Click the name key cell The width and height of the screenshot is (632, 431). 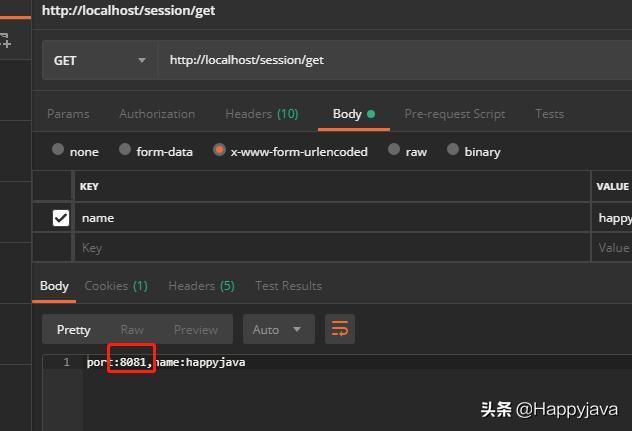[x=332, y=218]
